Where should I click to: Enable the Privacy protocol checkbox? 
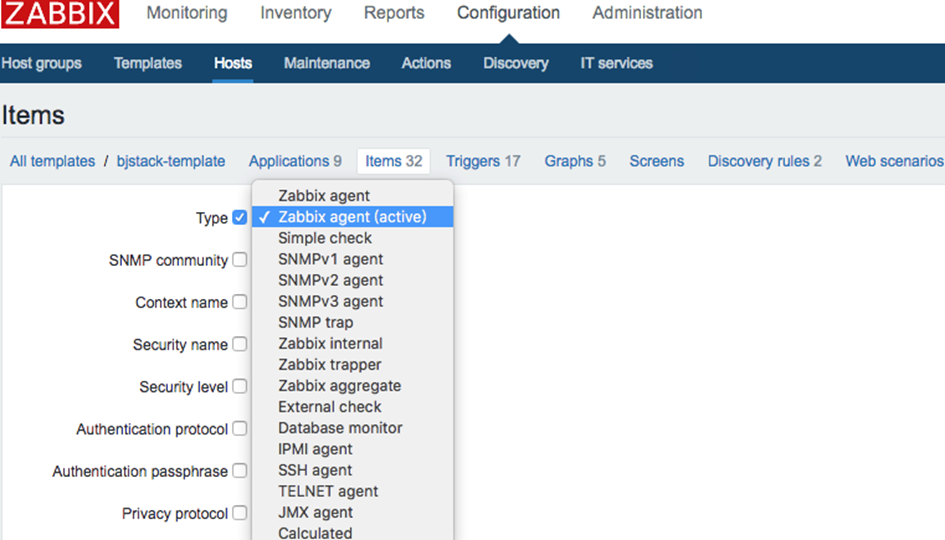pyautogui.click(x=240, y=513)
